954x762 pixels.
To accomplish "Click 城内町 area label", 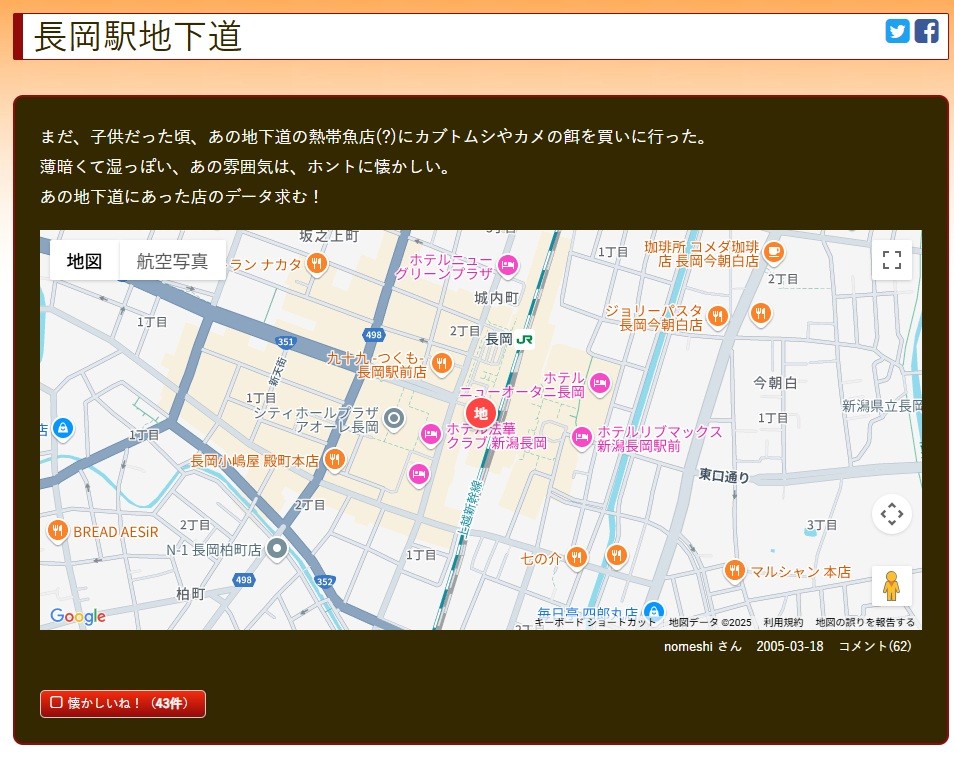I will (496, 298).
